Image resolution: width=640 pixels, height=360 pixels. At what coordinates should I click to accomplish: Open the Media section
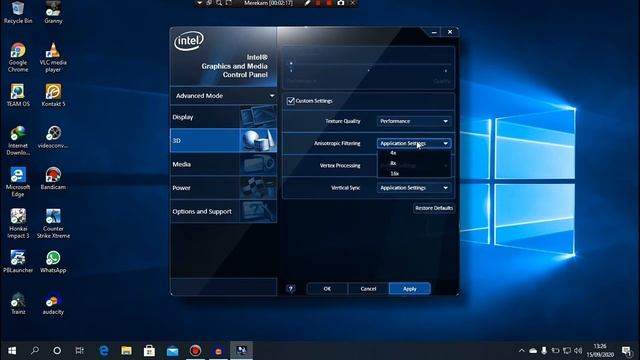click(x=224, y=164)
